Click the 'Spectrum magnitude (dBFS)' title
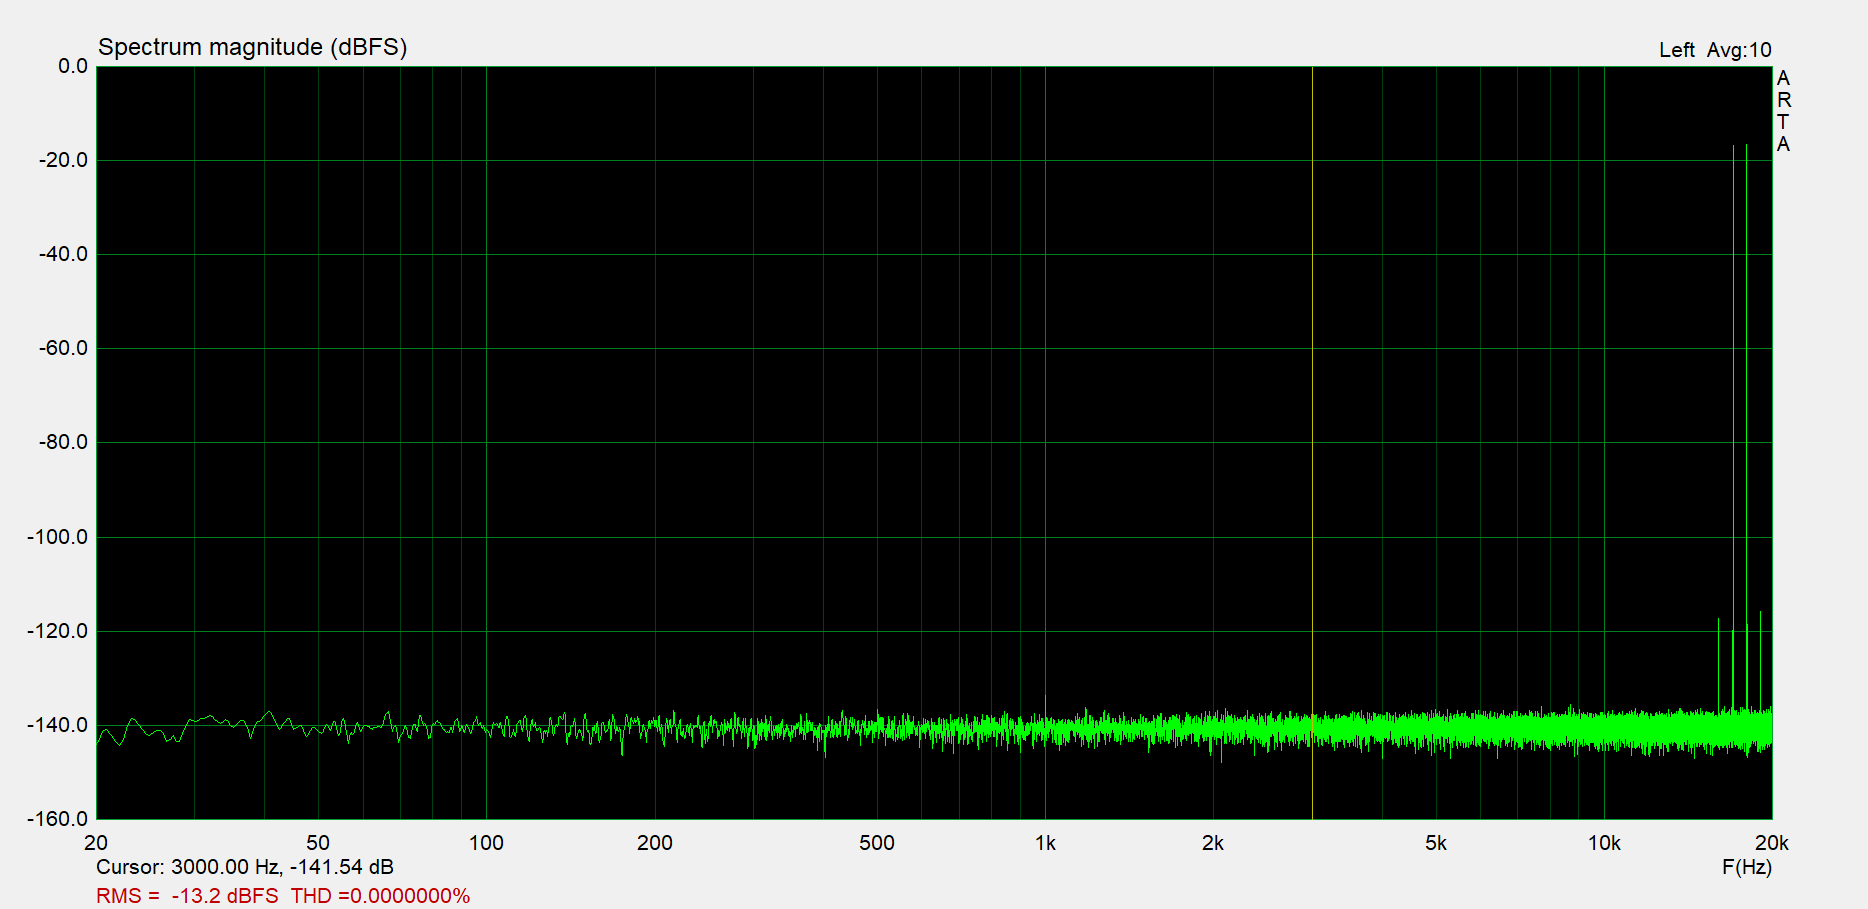Viewport: 1868px width, 909px height. (252, 47)
